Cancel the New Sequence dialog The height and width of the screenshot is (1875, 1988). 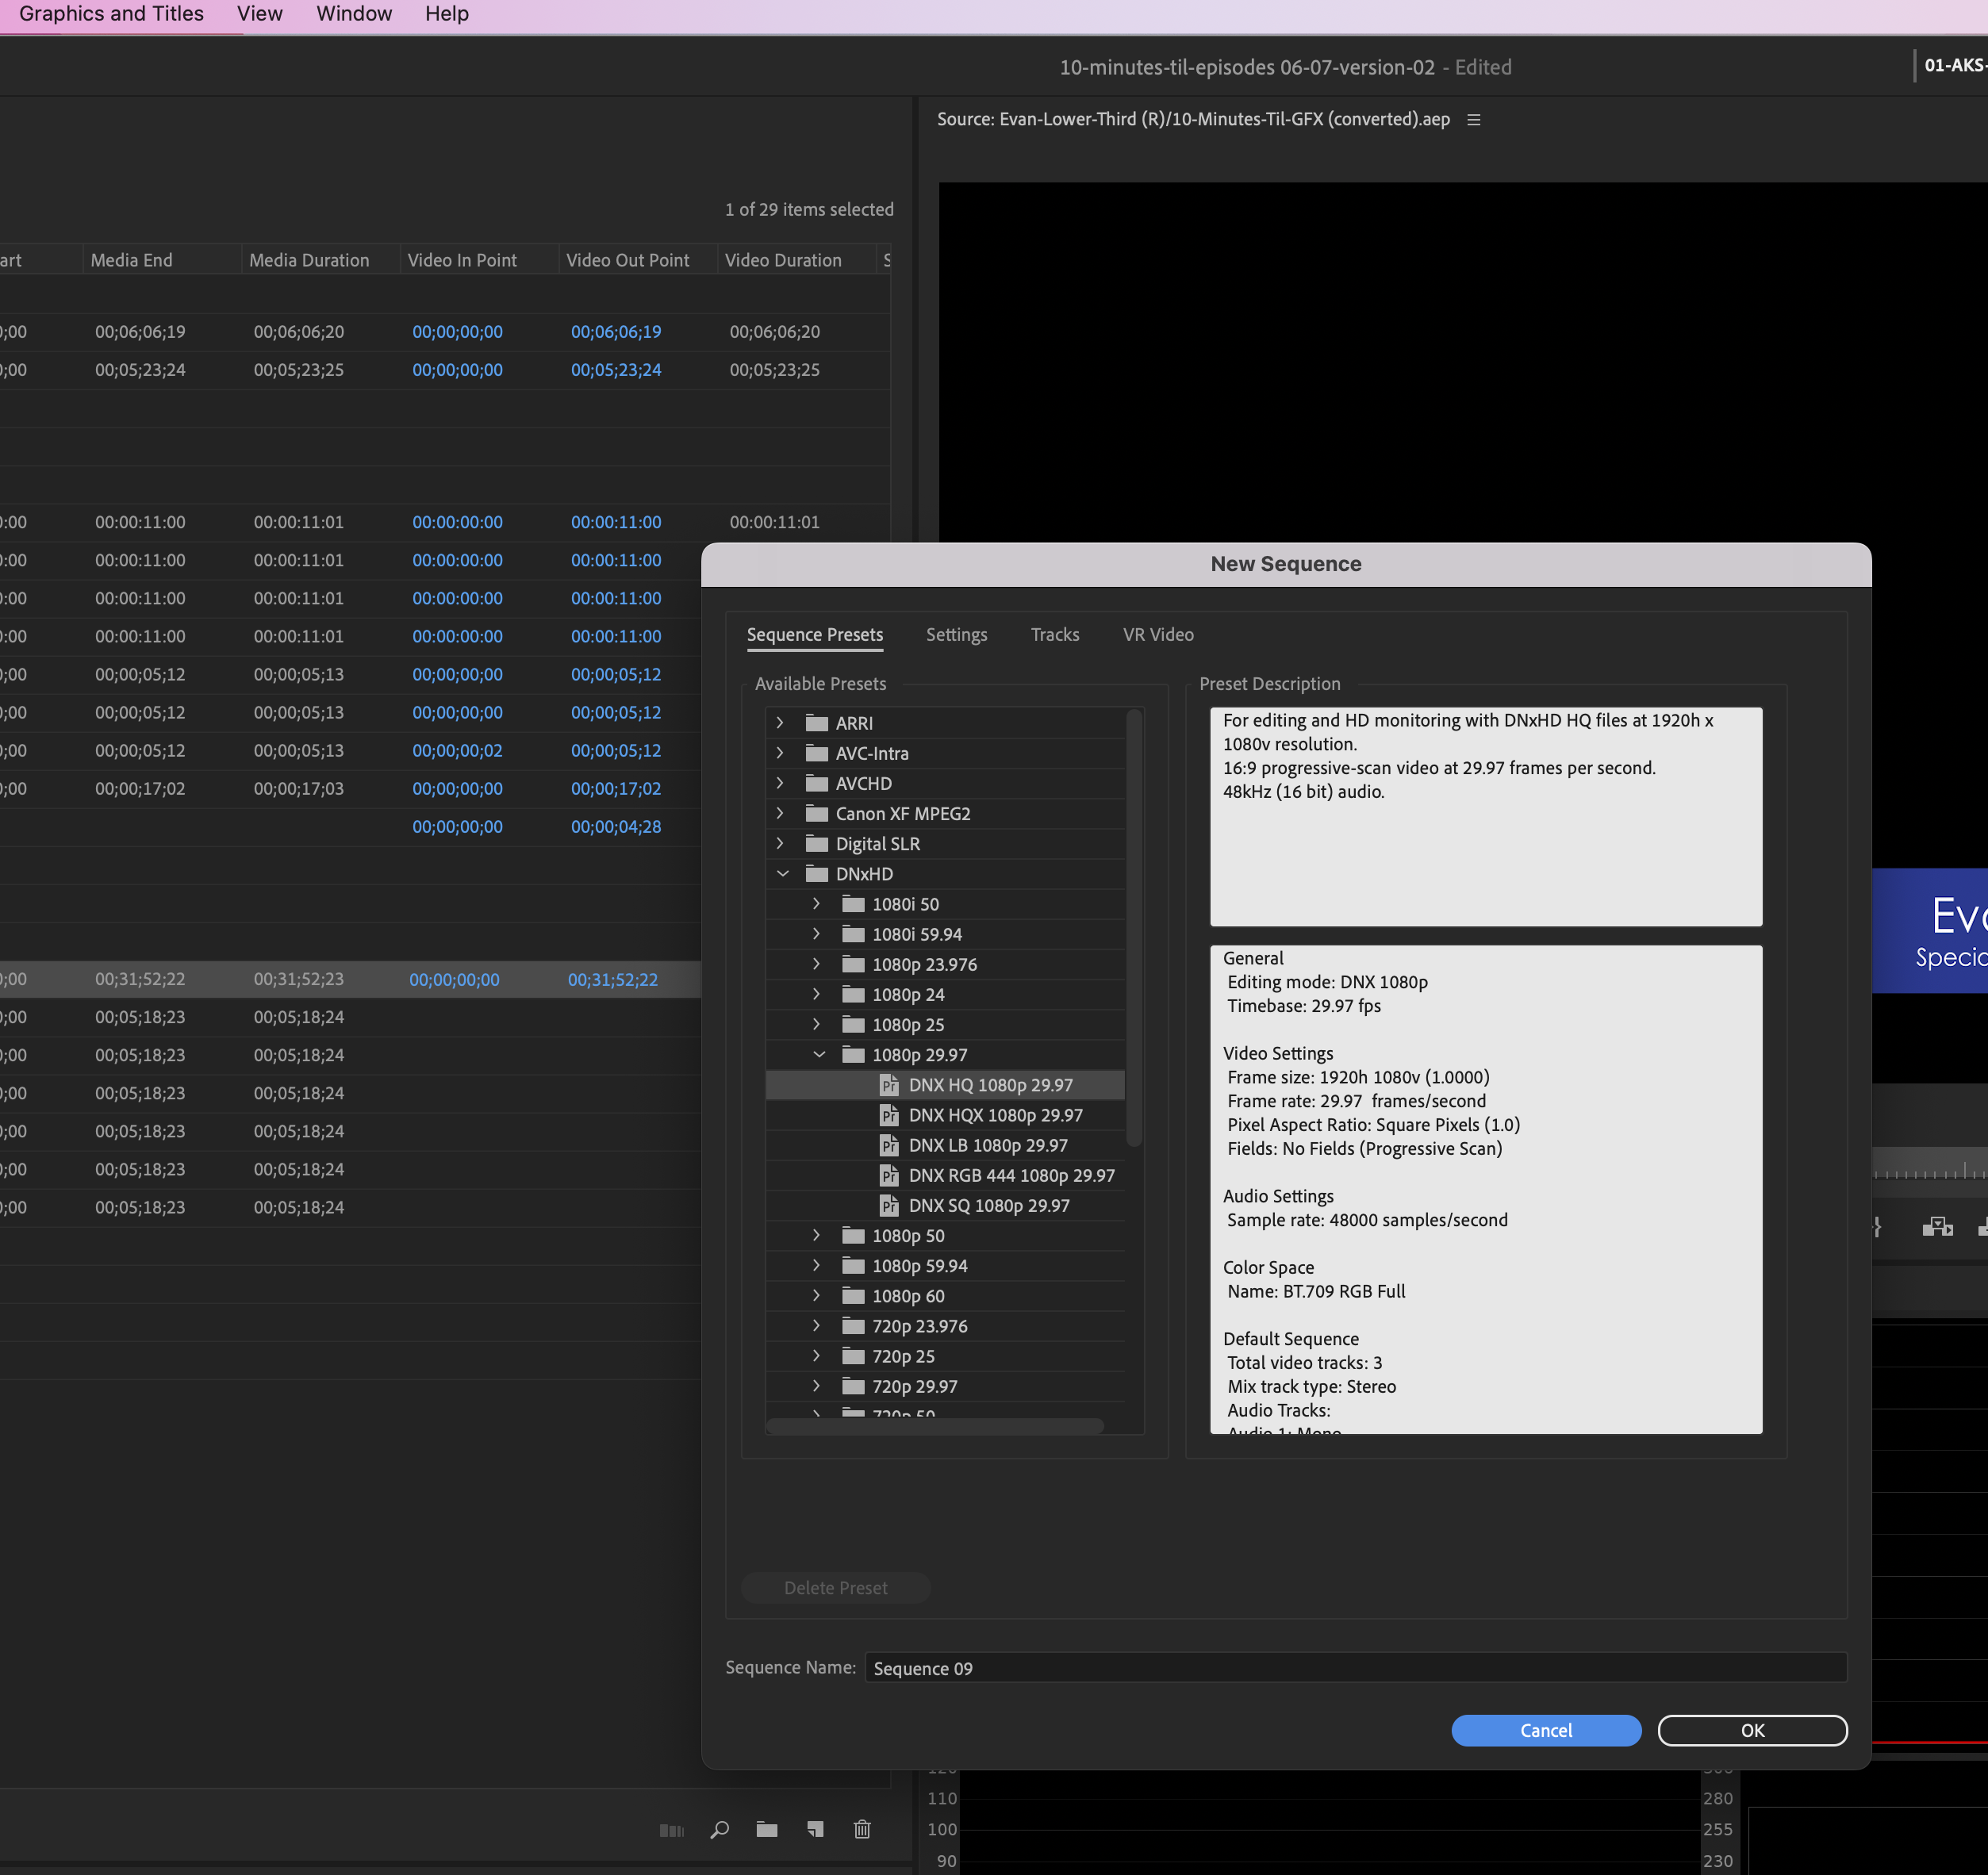[1546, 1730]
